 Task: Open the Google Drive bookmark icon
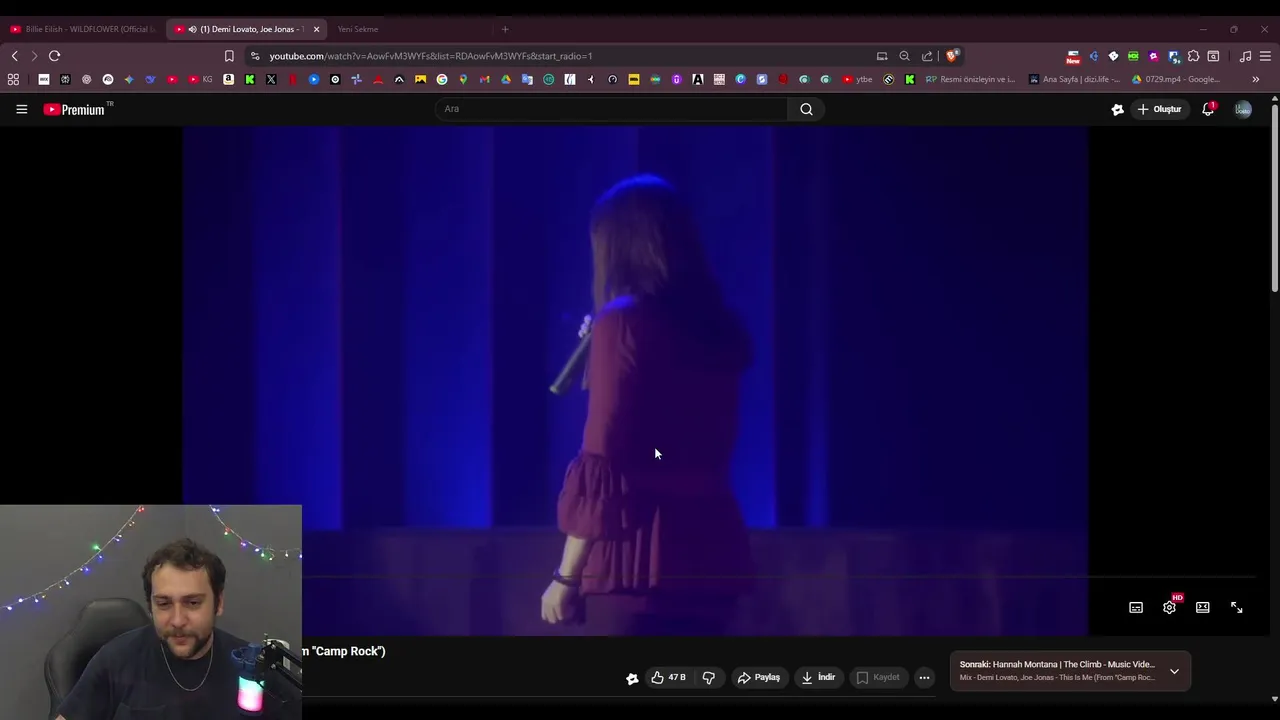506,79
